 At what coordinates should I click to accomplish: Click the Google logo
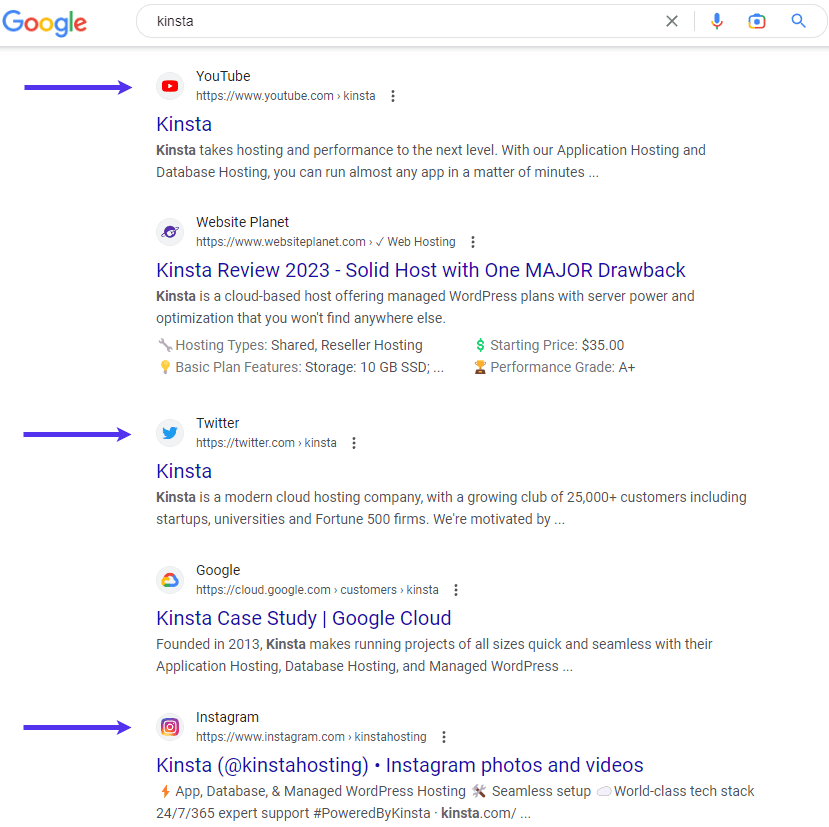pos(45,22)
